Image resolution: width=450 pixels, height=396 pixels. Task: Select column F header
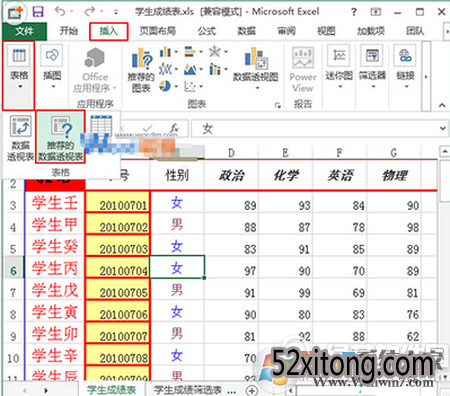(340, 153)
